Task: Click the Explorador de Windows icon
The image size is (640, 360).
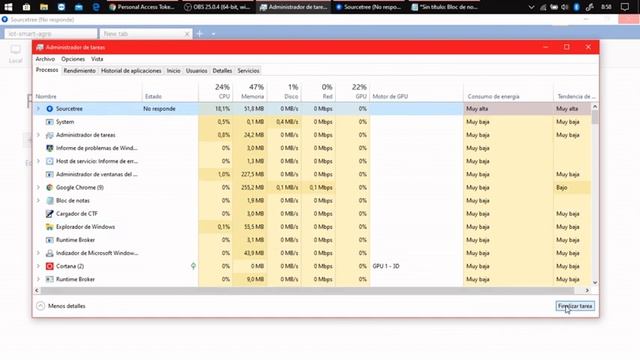Action: (49, 227)
